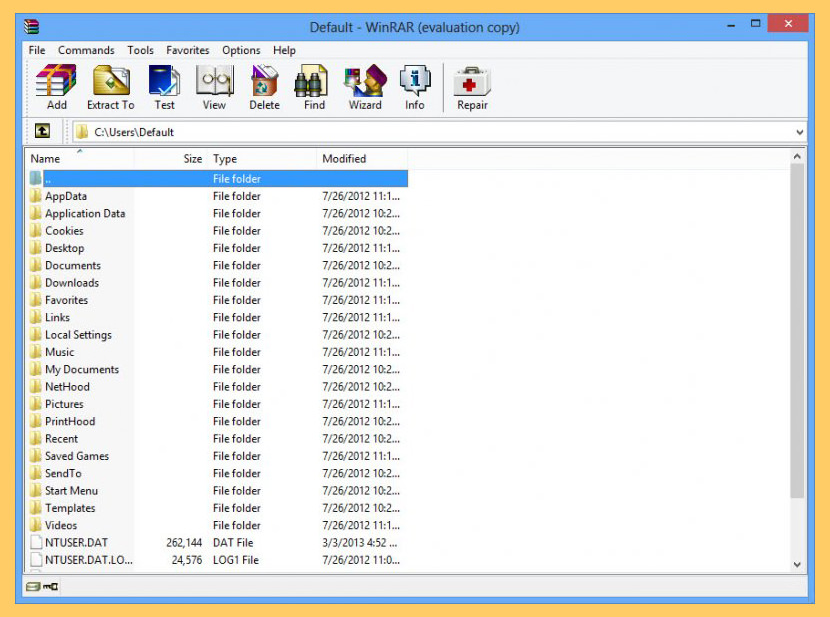Select the Music folder icon
Viewport: 830px width, 617px height.
pos(35,352)
